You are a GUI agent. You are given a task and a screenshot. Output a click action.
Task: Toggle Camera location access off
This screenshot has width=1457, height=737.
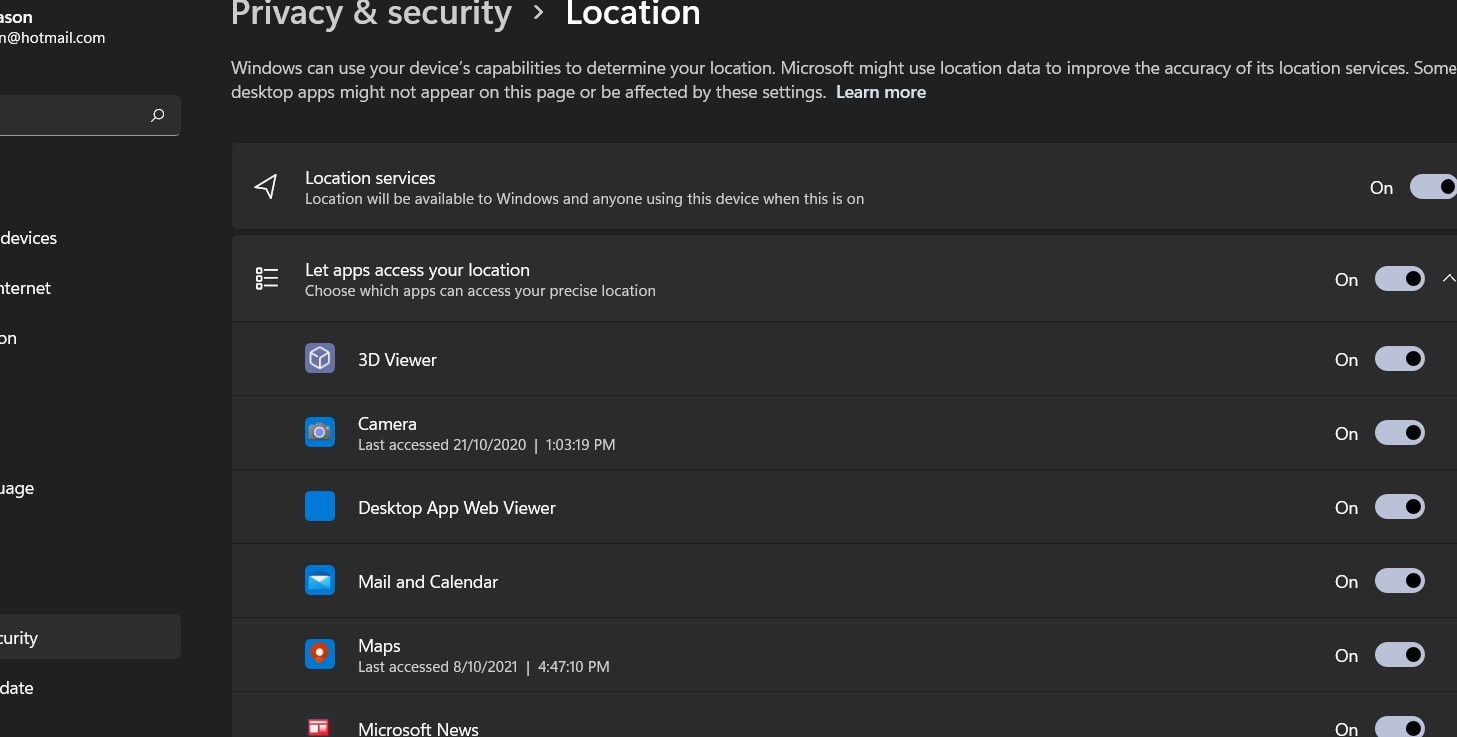[x=1400, y=433]
